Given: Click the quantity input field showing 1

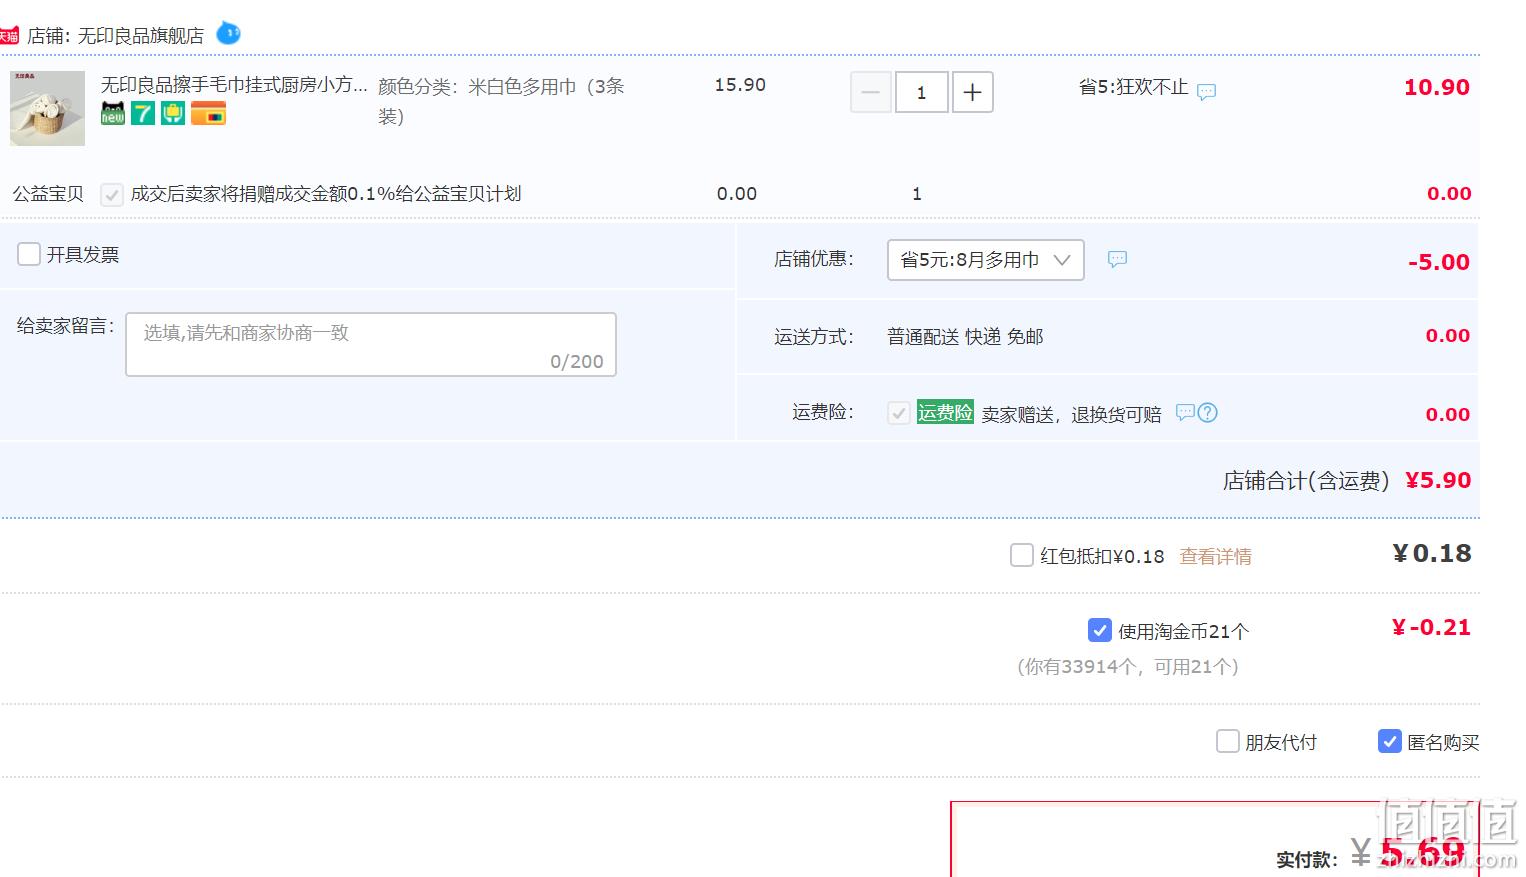Looking at the screenshot, I should [x=921, y=93].
